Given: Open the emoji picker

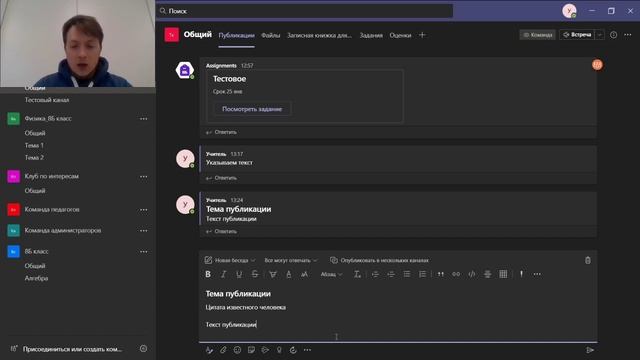Looking at the screenshot, I should coord(237,350).
